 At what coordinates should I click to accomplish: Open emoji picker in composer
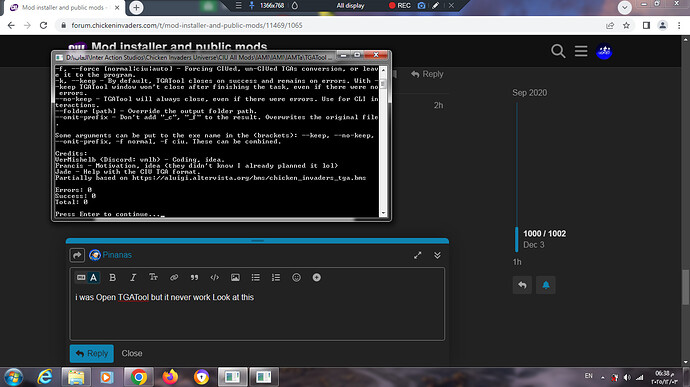pyautogui.click(x=296, y=277)
